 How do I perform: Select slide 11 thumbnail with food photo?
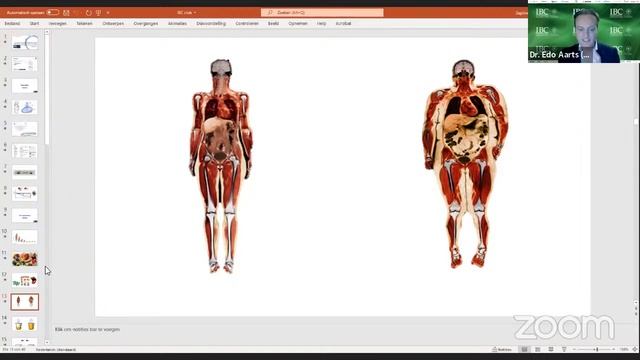pyautogui.click(x=25, y=259)
